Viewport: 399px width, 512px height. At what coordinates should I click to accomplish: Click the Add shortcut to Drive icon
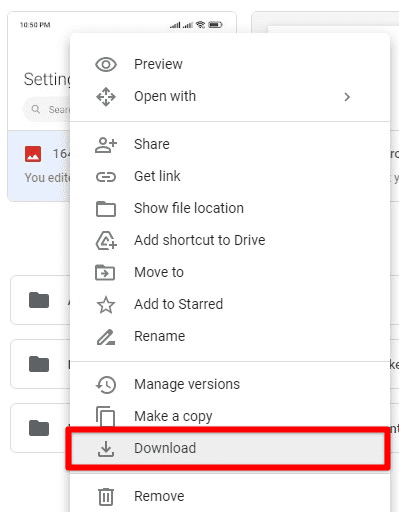[106, 240]
